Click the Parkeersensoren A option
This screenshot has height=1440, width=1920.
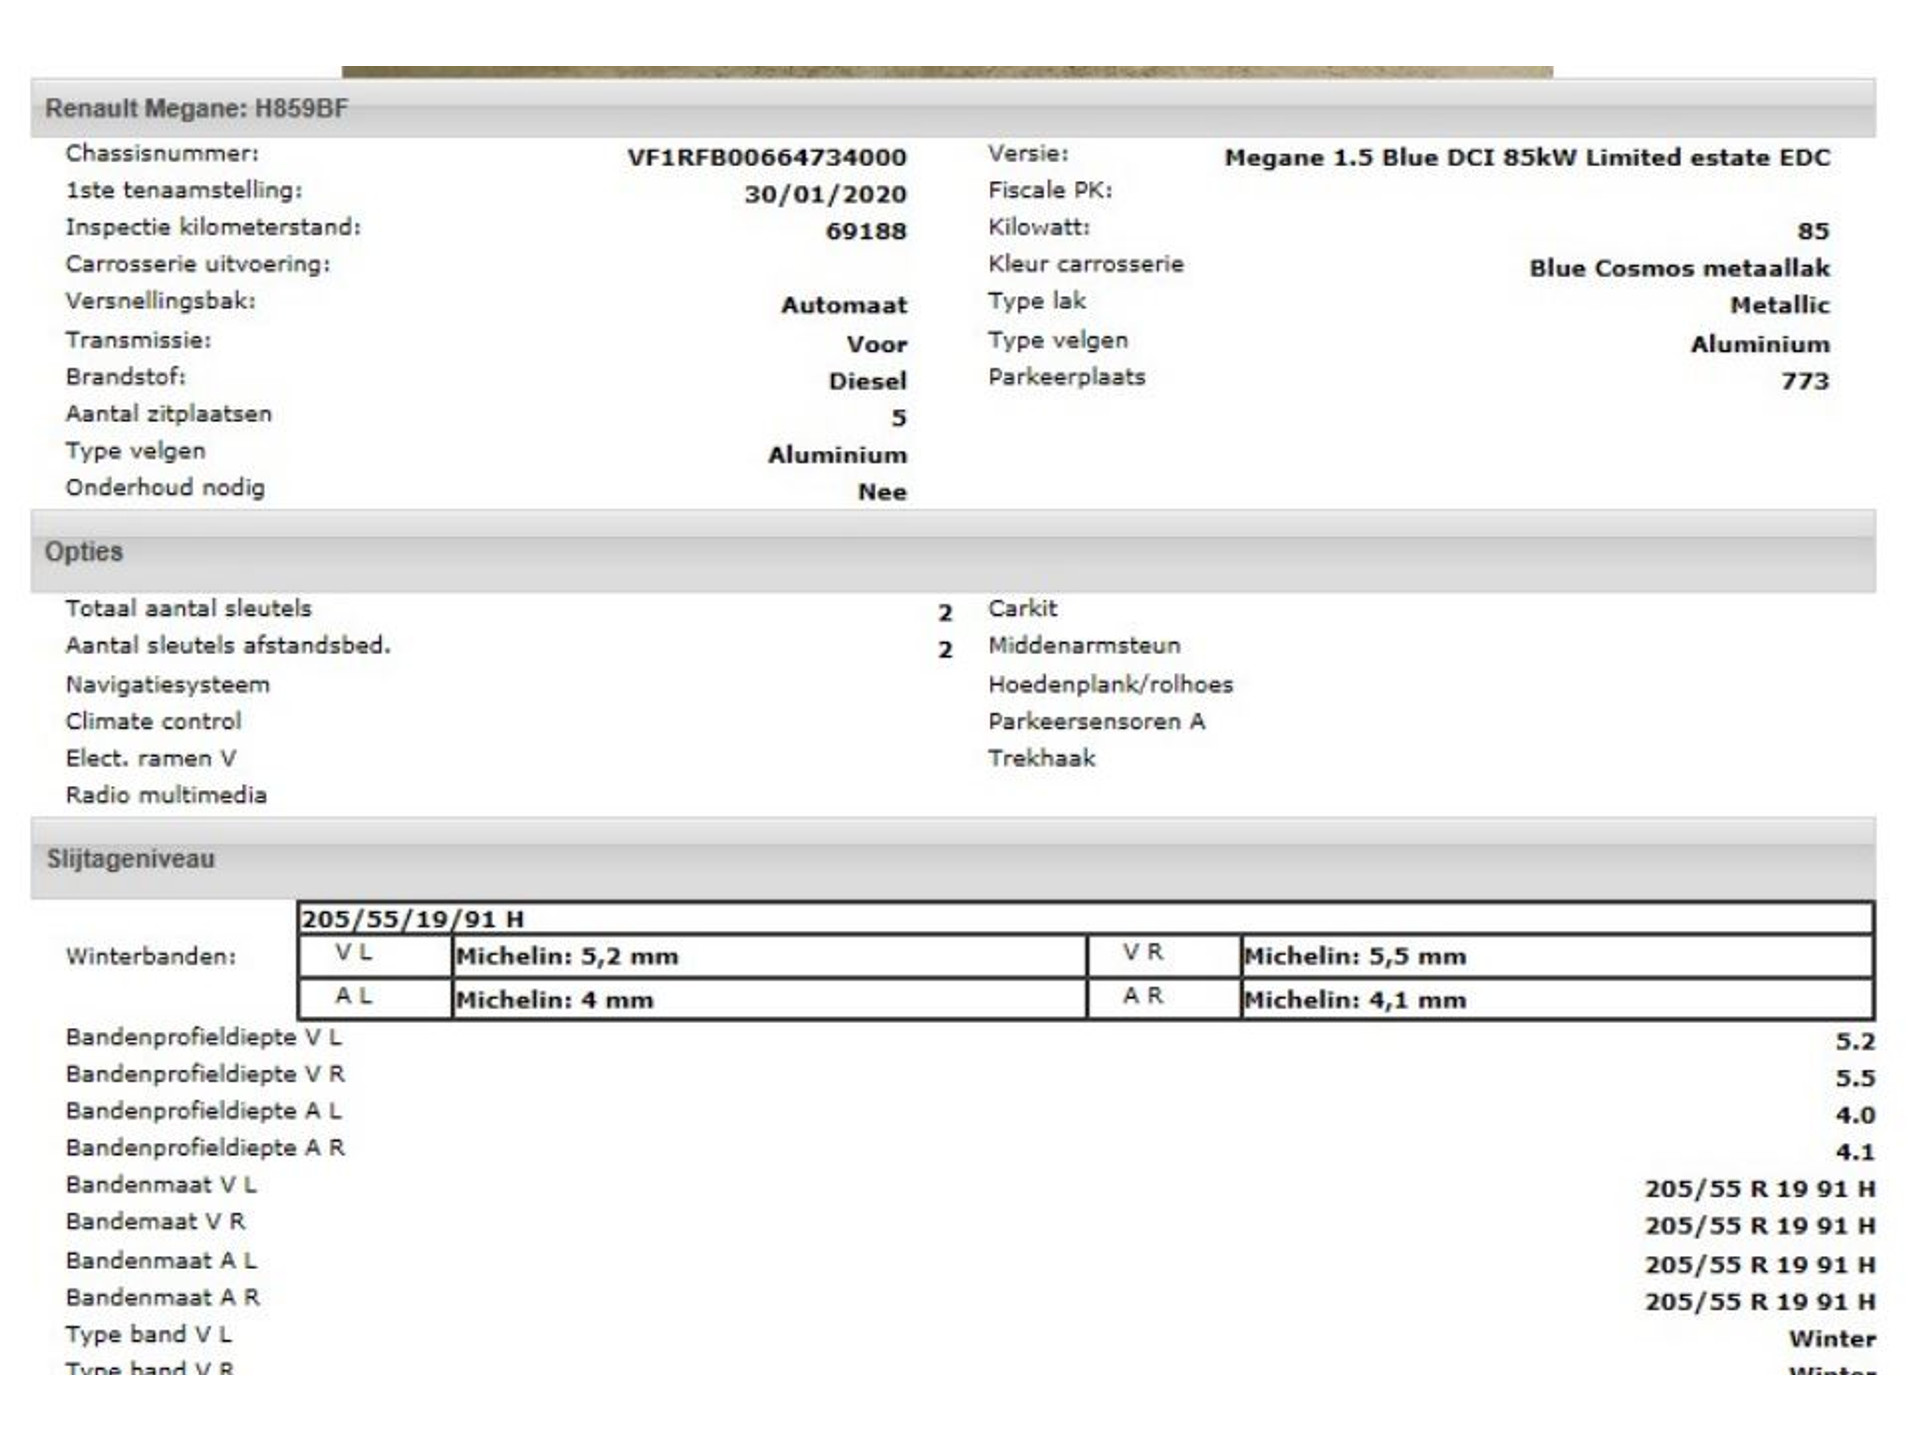(1096, 721)
